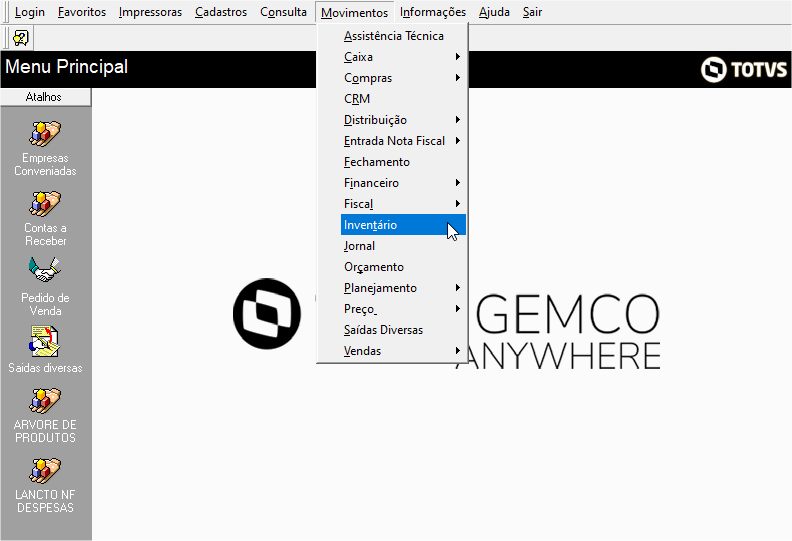Expand the Caixa submenu
792x541 pixels.
click(x=403, y=57)
